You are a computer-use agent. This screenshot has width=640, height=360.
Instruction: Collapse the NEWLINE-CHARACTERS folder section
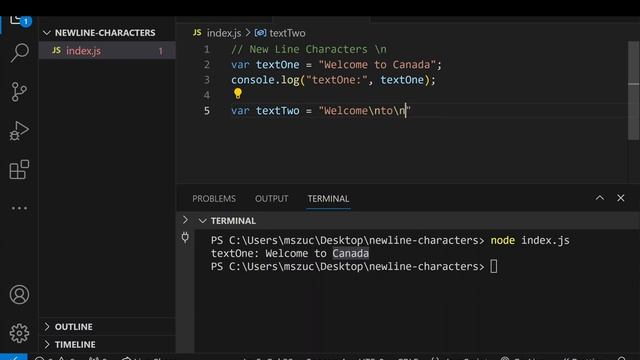(47, 33)
